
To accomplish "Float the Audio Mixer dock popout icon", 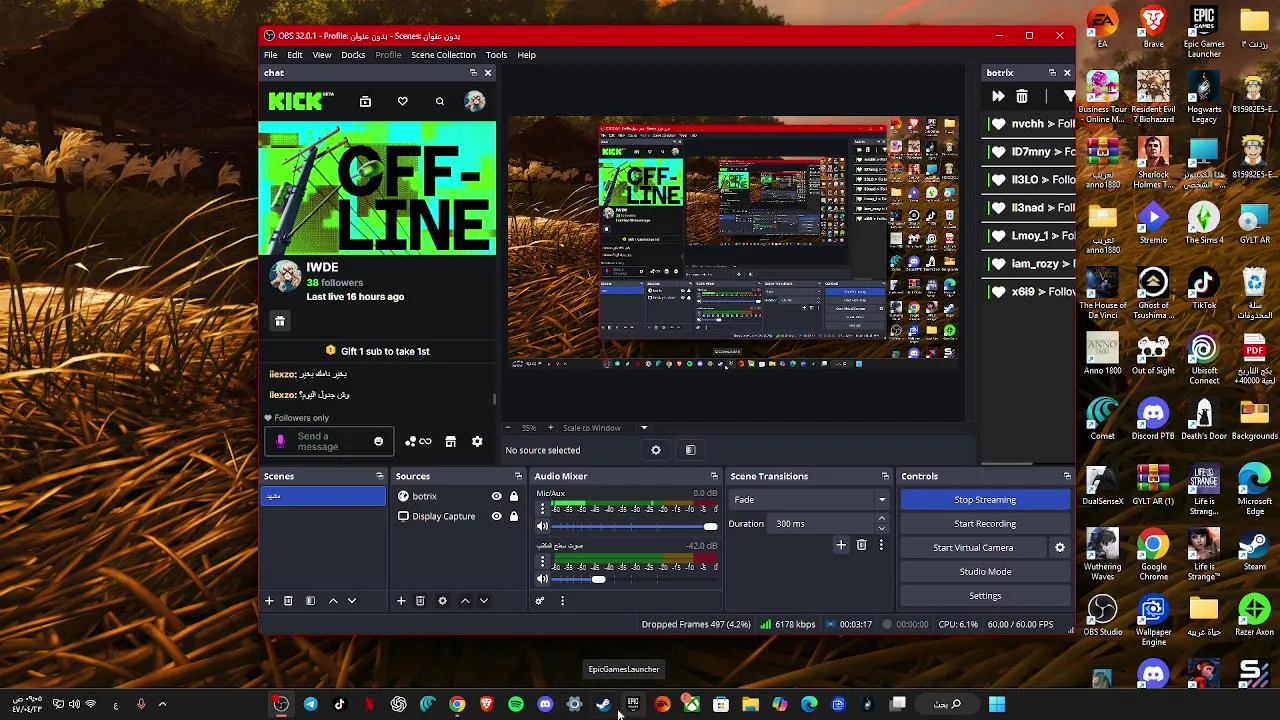I will tap(714, 476).
